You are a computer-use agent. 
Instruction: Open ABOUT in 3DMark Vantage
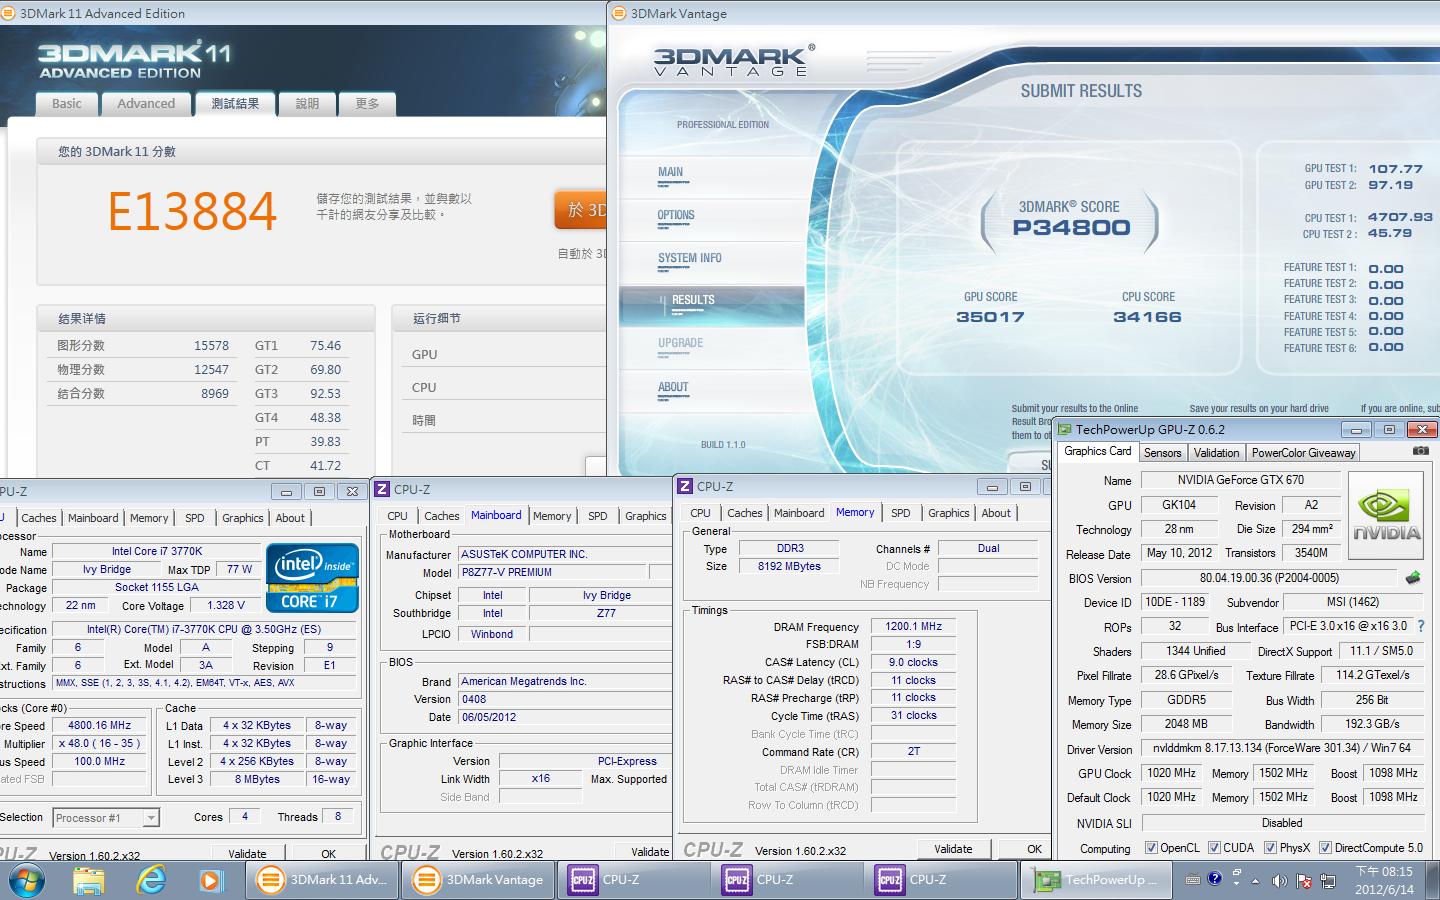[x=673, y=388]
